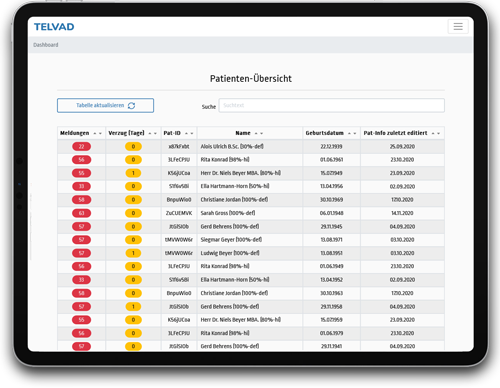Click the red 22 Meldungen badge
This screenshot has width=500, height=388.
pyautogui.click(x=81, y=146)
